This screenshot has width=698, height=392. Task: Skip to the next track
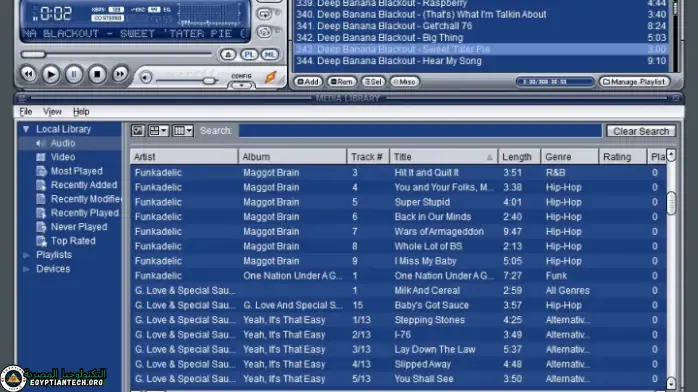point(120,74)
